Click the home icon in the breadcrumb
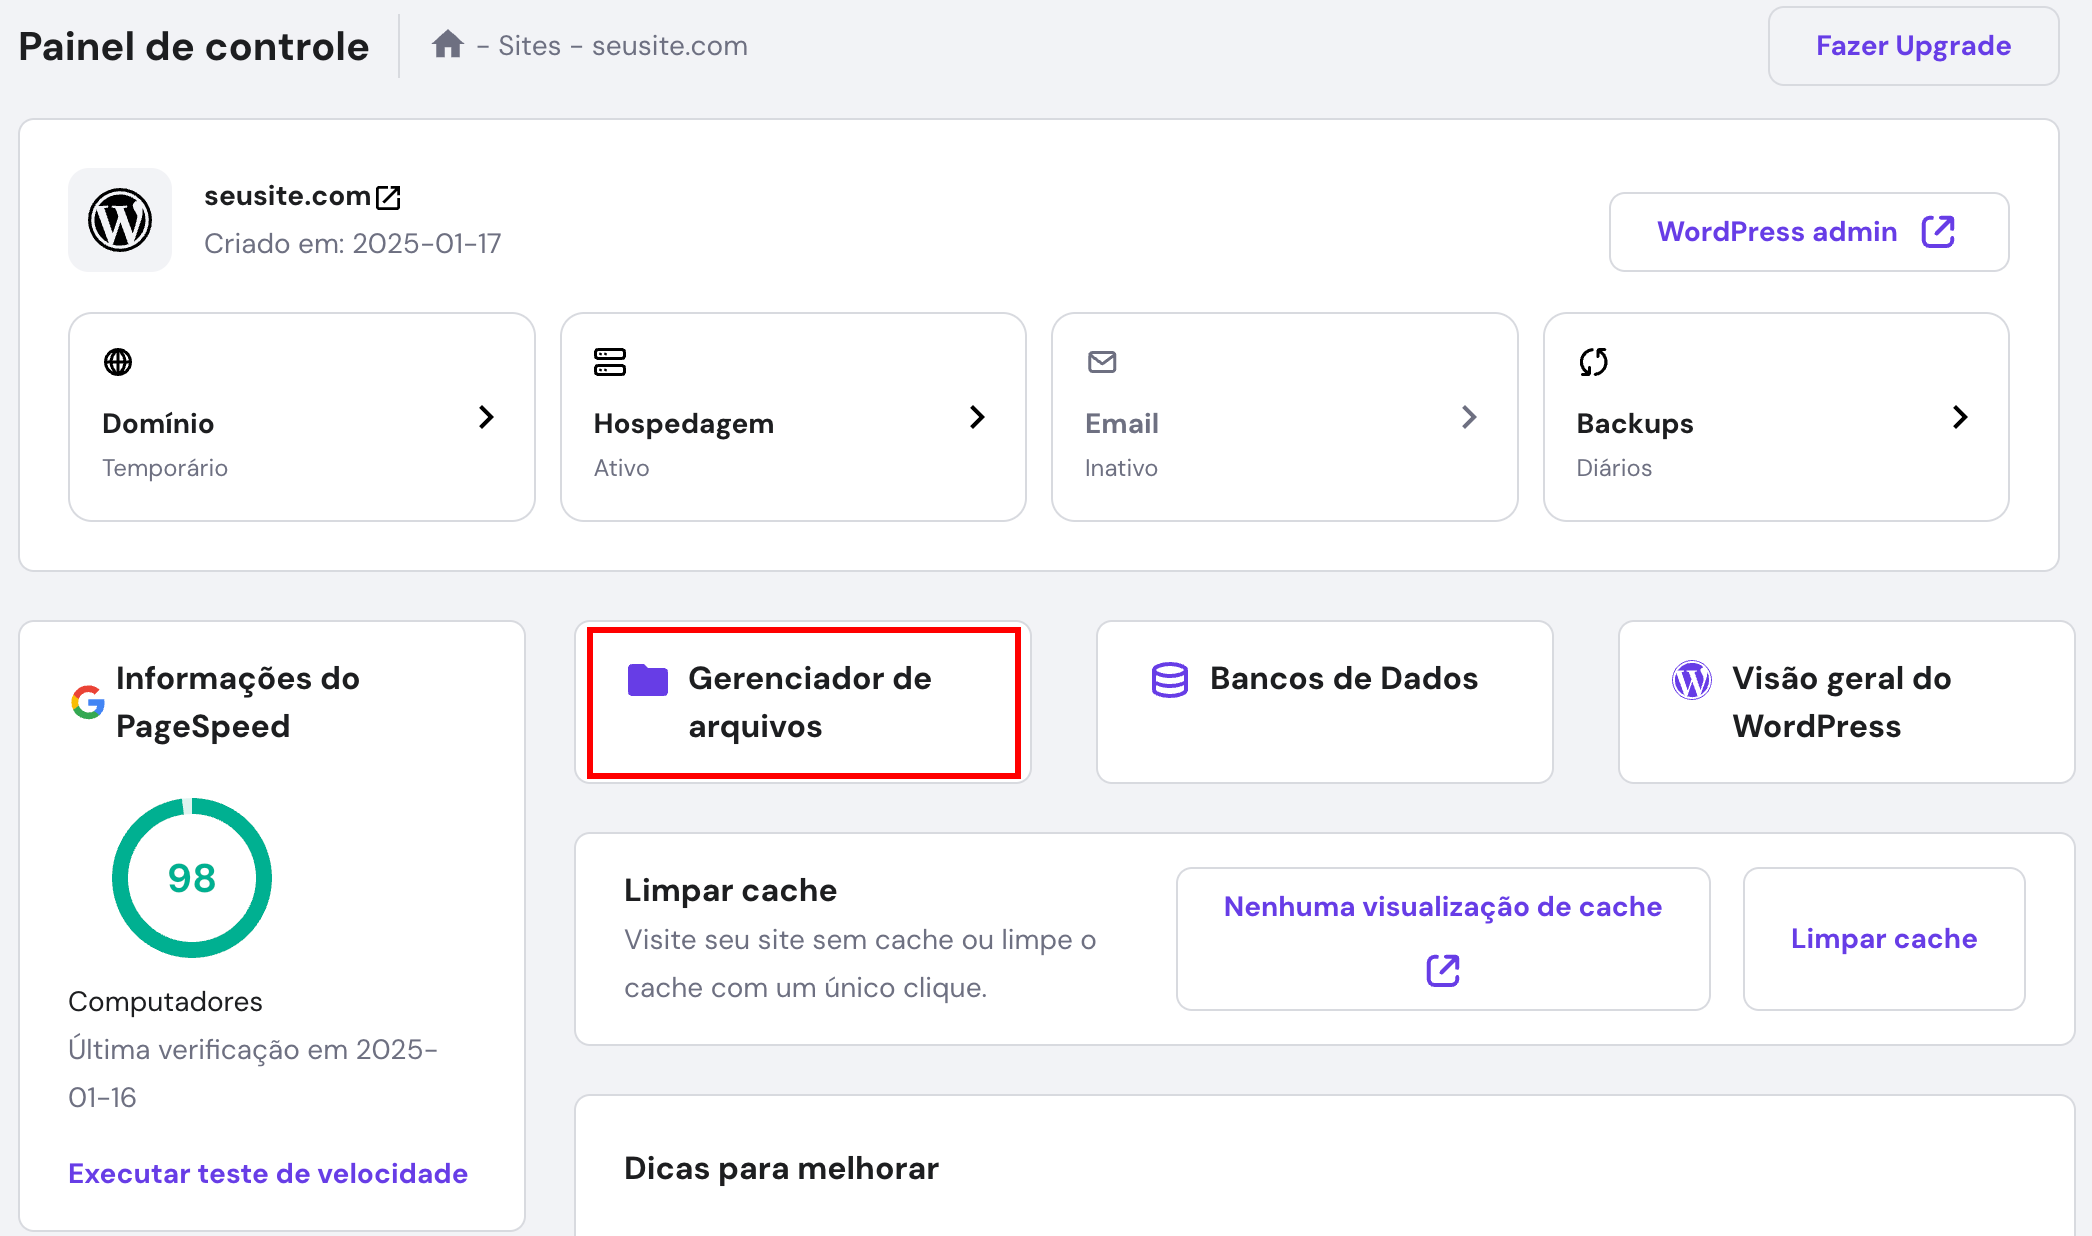2092x1236 pixels. [446, 44]
